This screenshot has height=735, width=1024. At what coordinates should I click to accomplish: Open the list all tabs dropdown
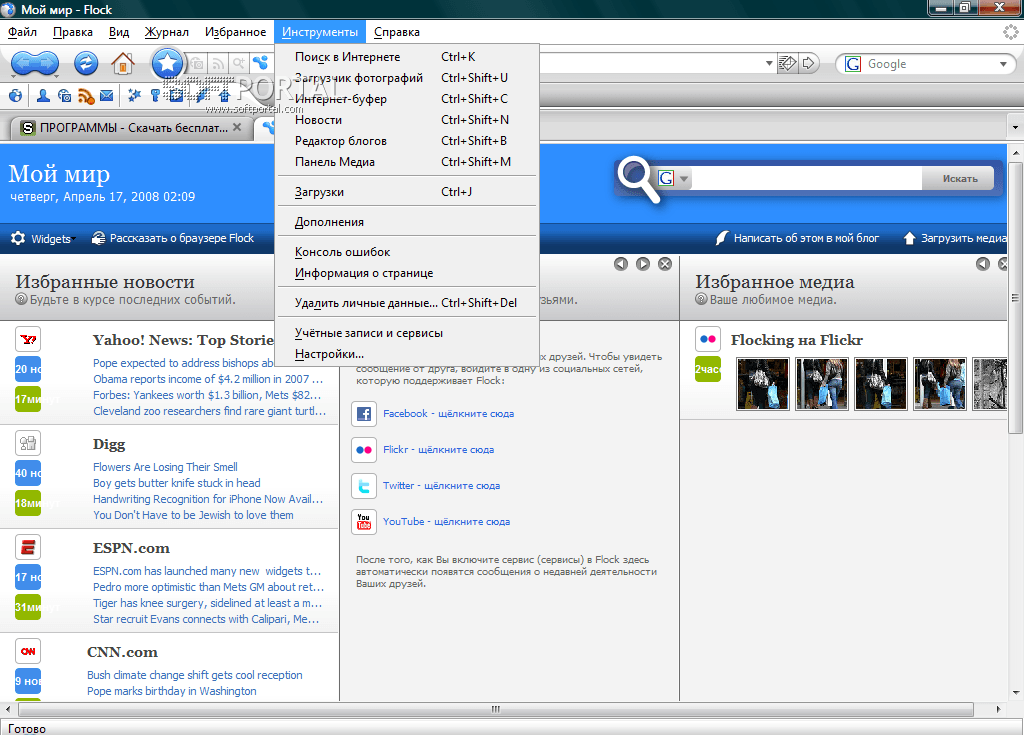pos(1016,127)
